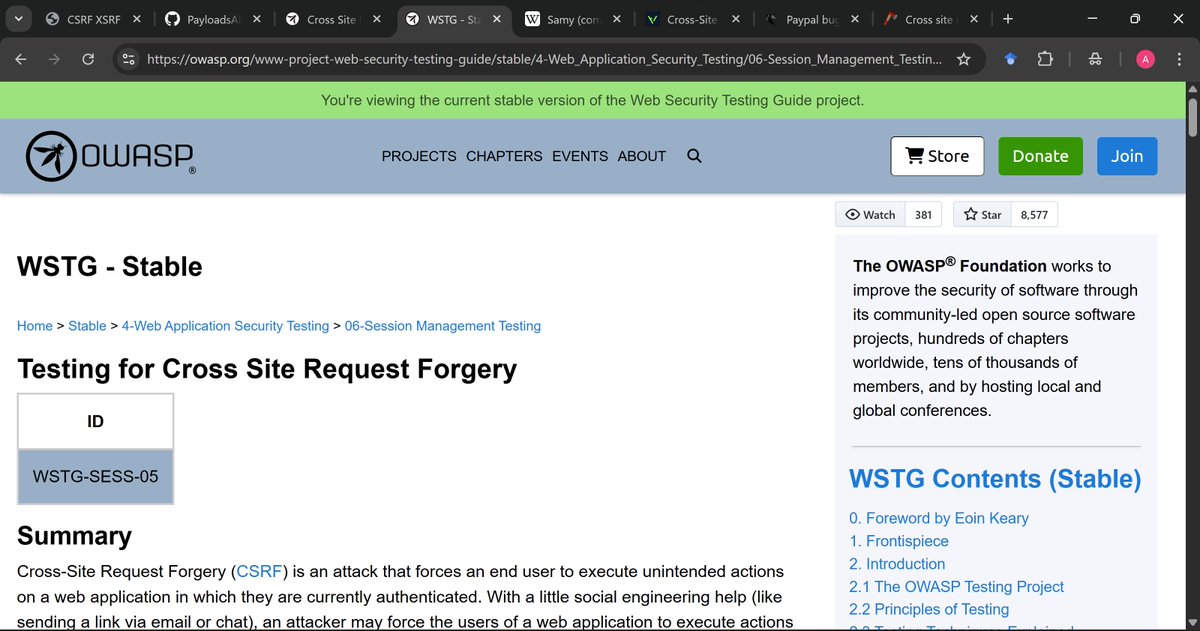The image size is (1200, 631).
Task: Open the EVENTS menu
Action: tap(580, 156)
